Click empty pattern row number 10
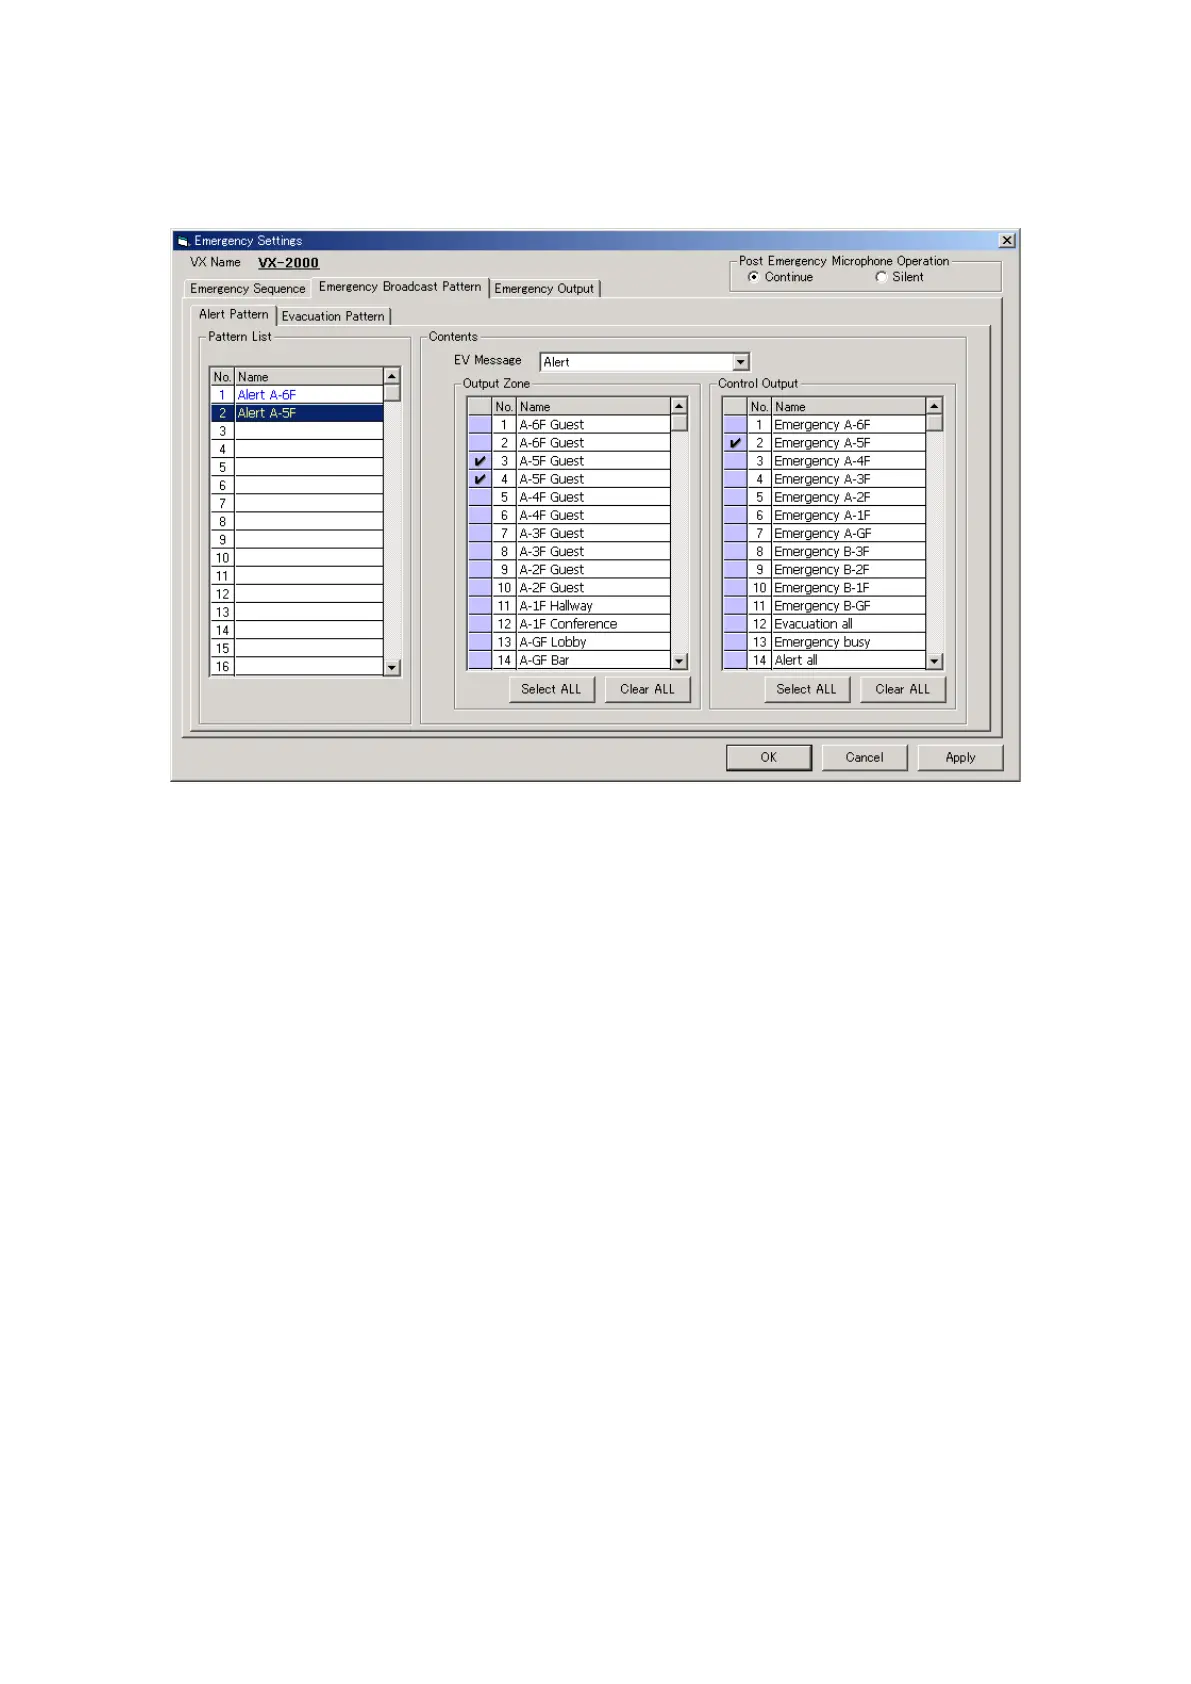Screen dimensions: 1191x1684 [296, 558]
